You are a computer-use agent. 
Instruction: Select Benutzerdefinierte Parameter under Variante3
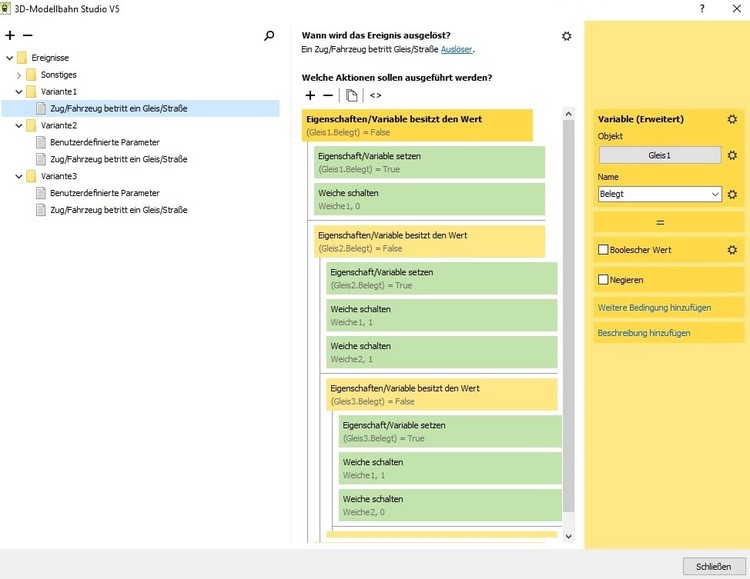pyautogui.click(x=104, y=193)
